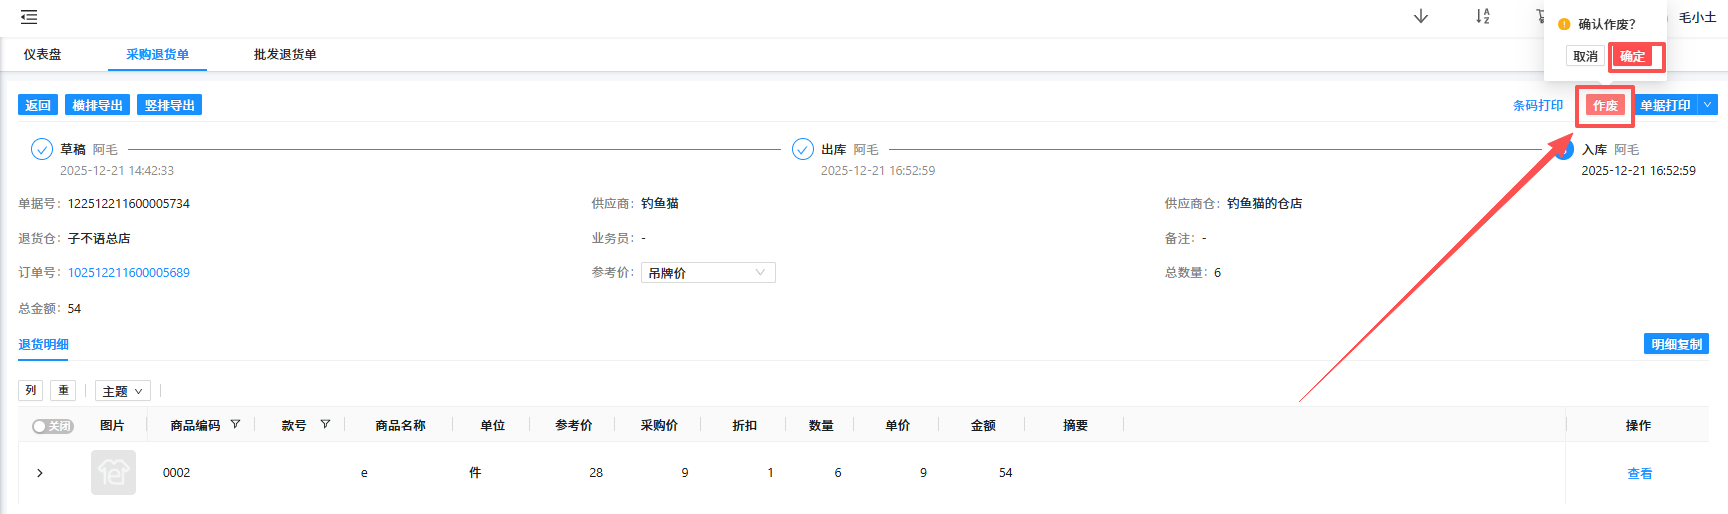Open the 参考价 吊牌价 dropdown
This screenshot has height=514, width=1728.
(x=708, y=273)
